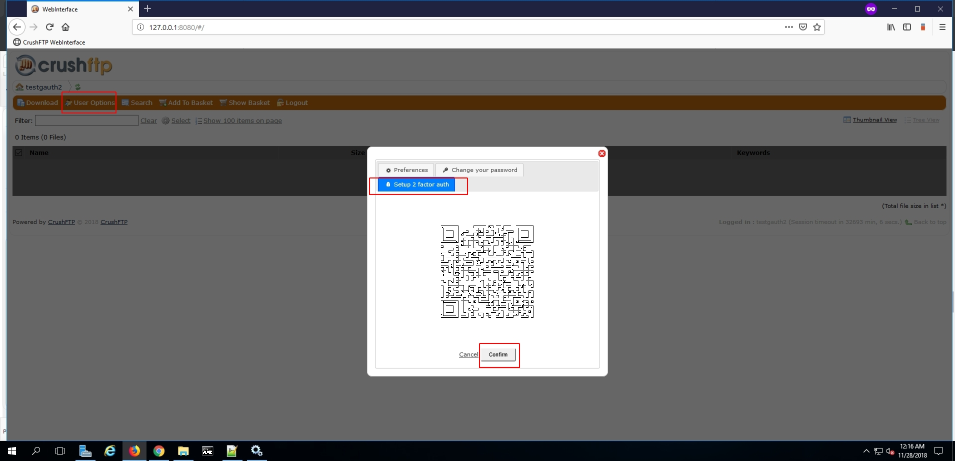Open User Options in the toolbar

pyautogui.click(x=90, y=102)
